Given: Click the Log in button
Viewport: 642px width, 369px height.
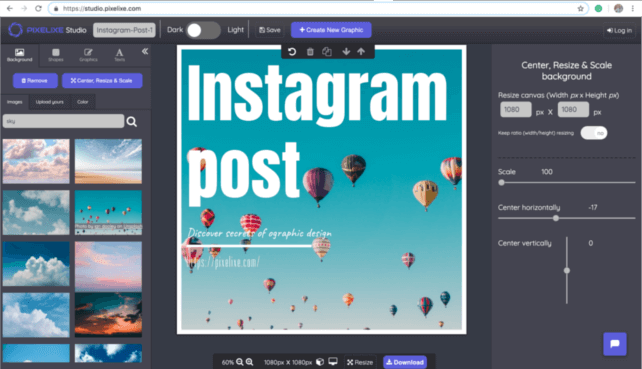Looking at the screenshot, I should [x=619, y=30].
